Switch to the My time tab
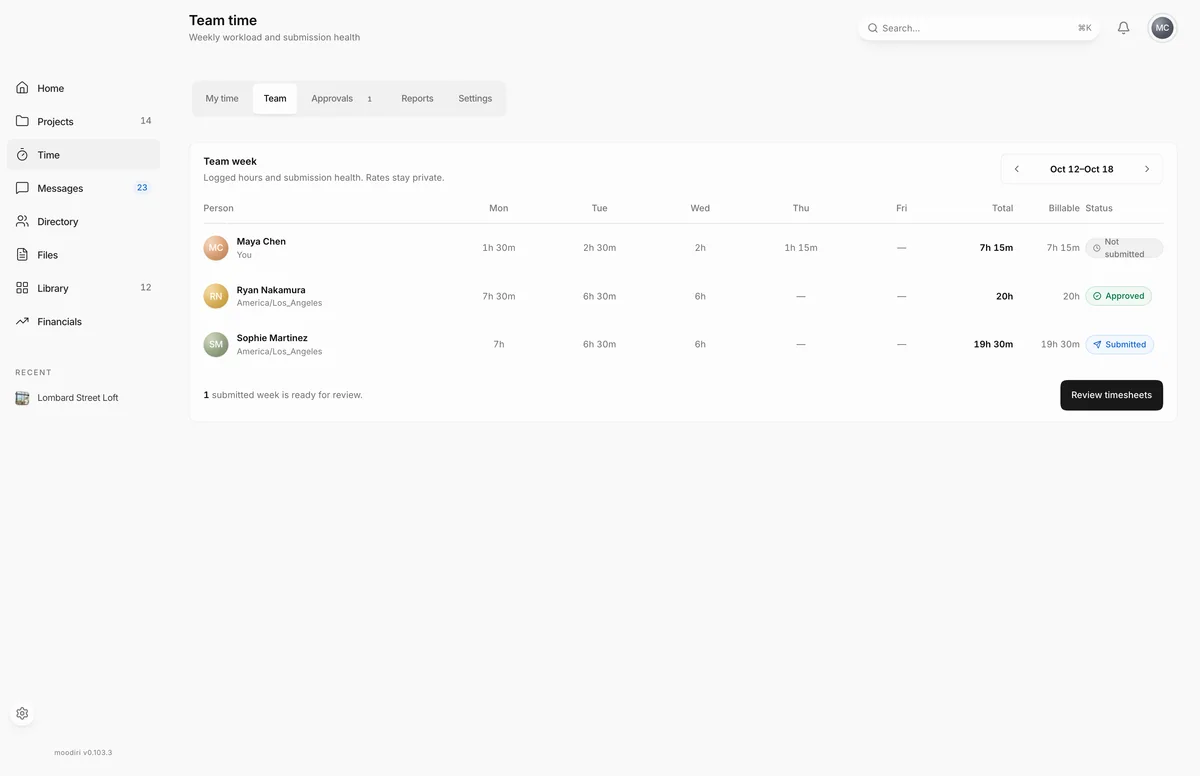 [x=222, y=99]
